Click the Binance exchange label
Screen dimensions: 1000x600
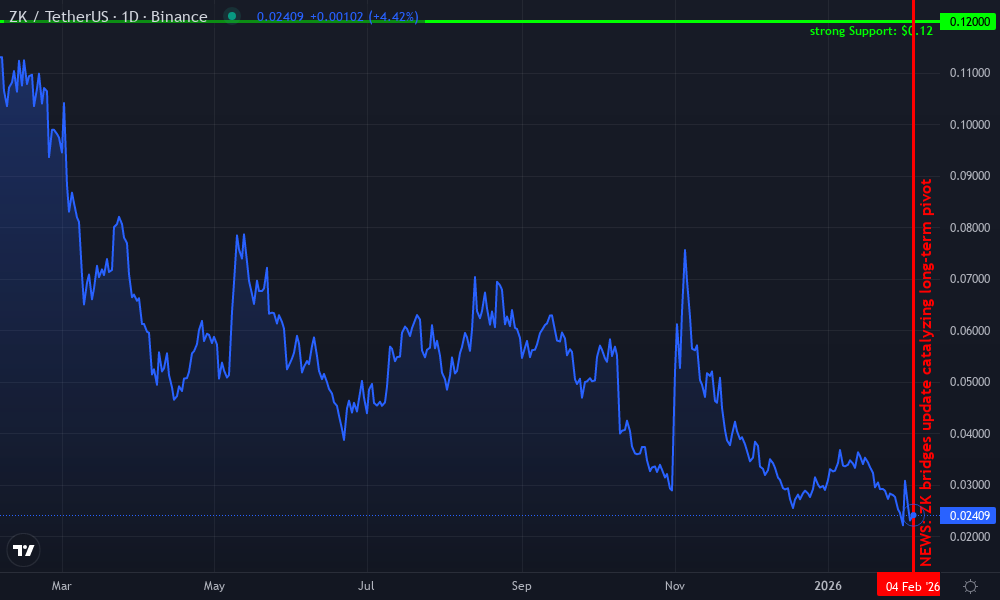[x=180, y=16]
